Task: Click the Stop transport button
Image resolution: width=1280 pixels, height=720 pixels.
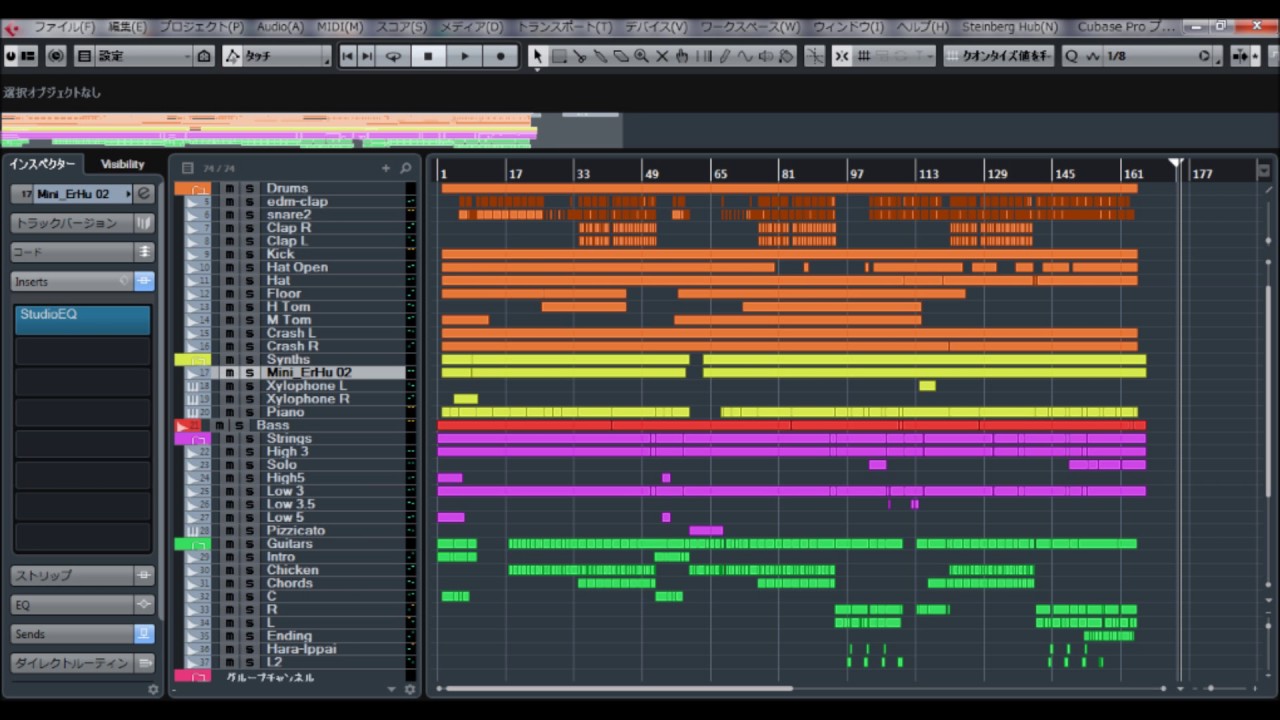Action: 429,57
